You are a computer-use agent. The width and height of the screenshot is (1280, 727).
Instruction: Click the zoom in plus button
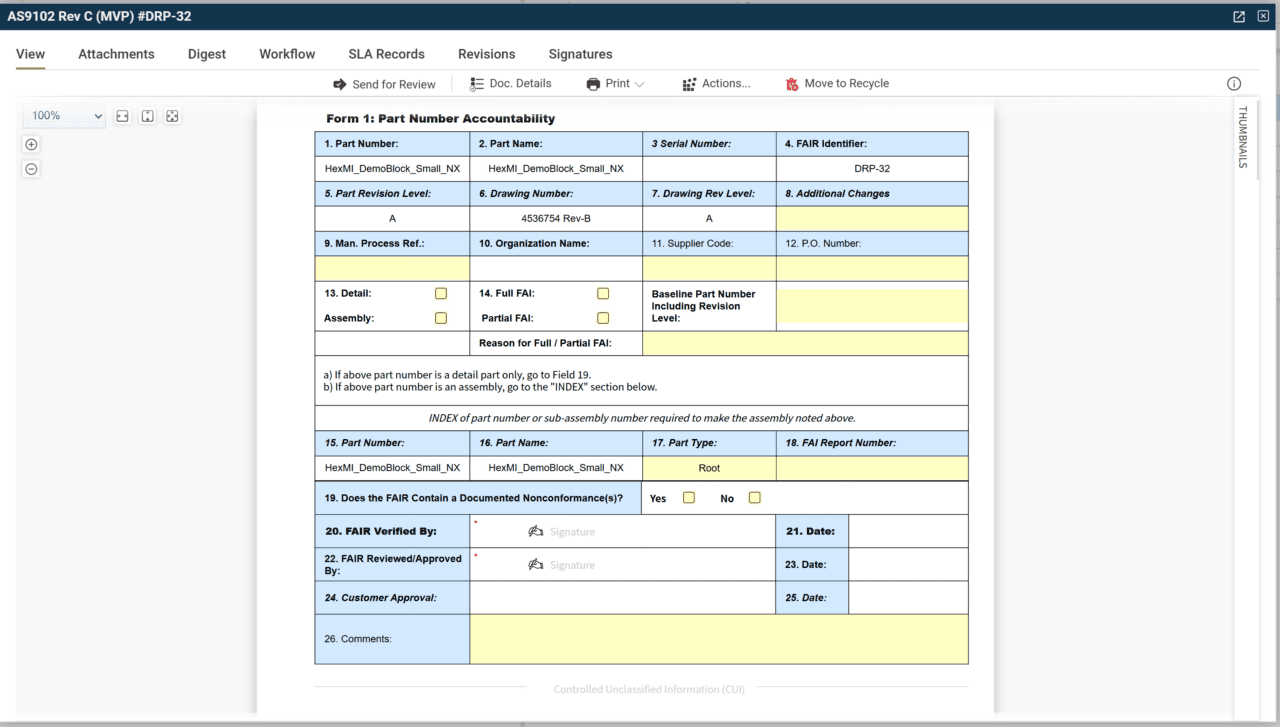(x=31, y=144)
